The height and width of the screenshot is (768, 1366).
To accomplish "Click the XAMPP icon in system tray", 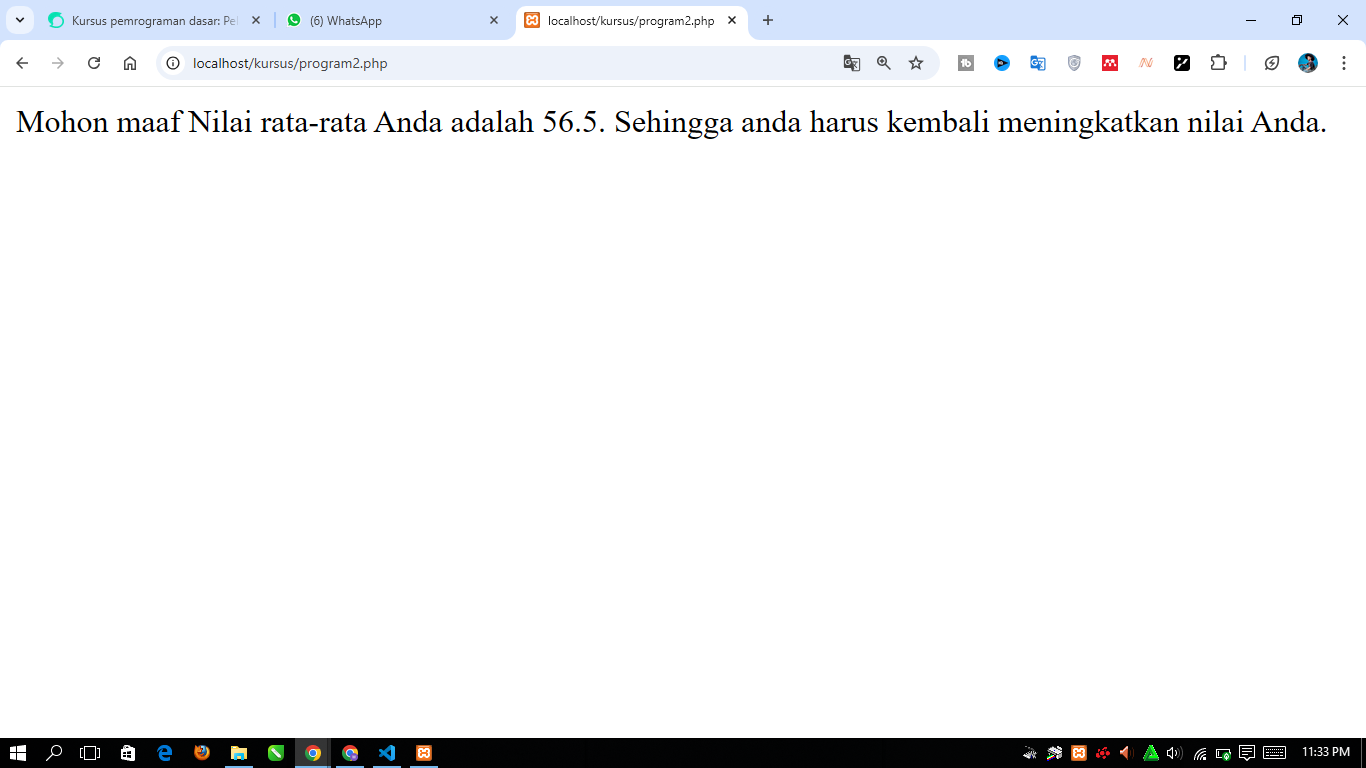I will coord(1079,753).
